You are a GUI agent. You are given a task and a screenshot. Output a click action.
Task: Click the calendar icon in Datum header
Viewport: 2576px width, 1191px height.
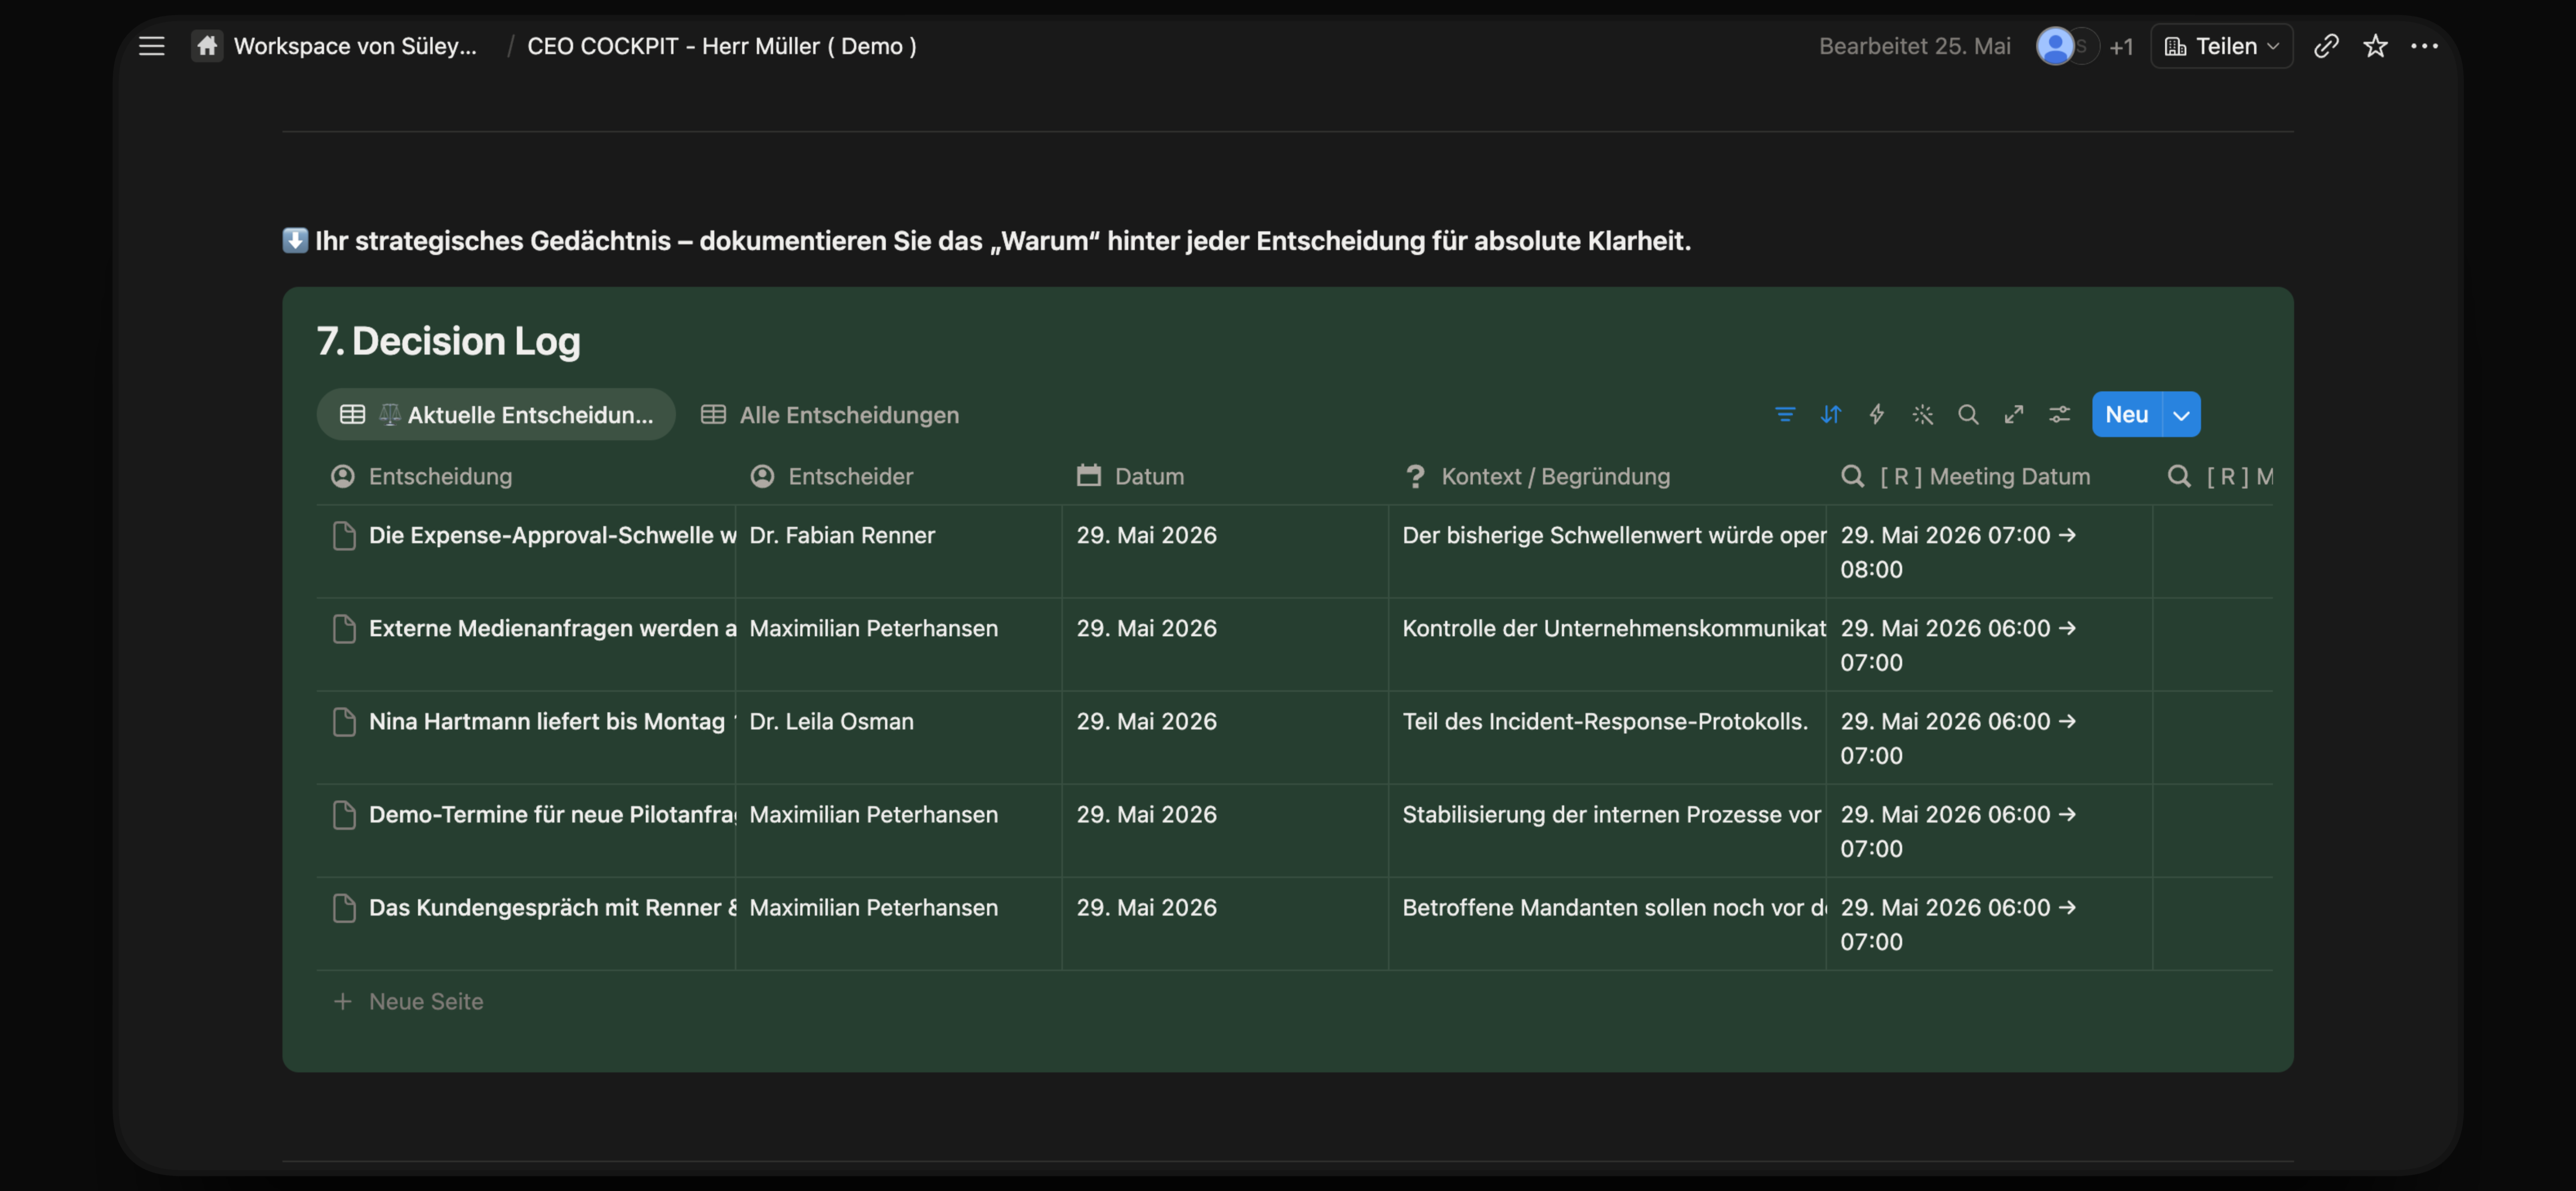click(x=1089, y=476)
